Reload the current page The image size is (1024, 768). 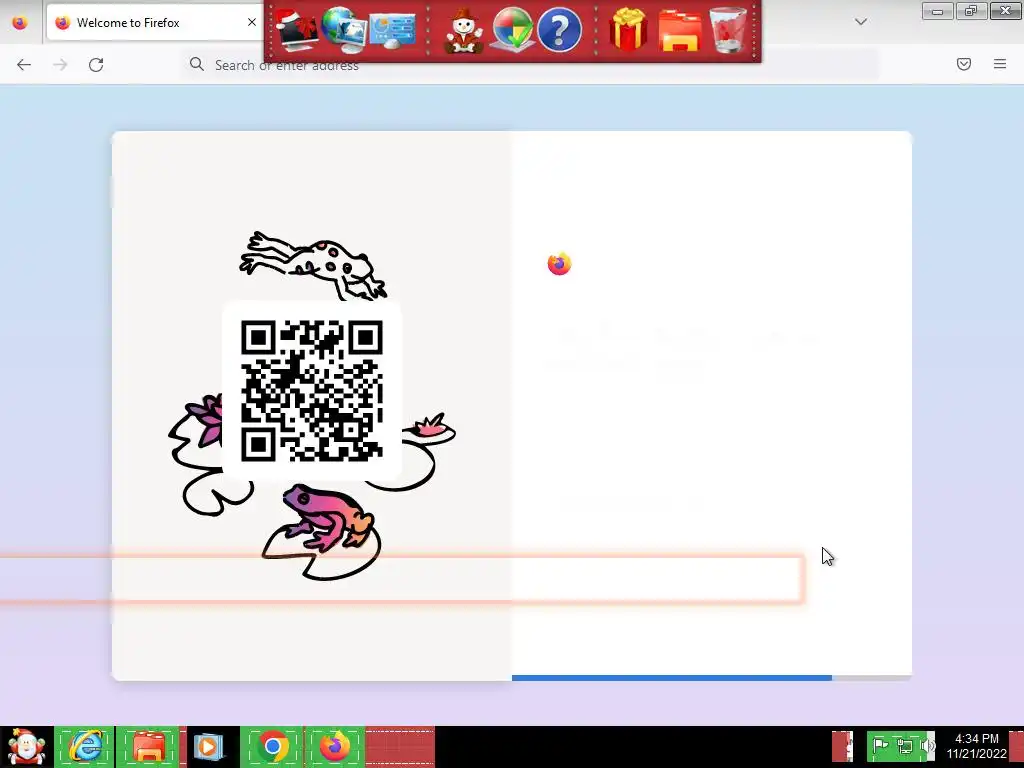pyautogui.click(x=96, y=65)
